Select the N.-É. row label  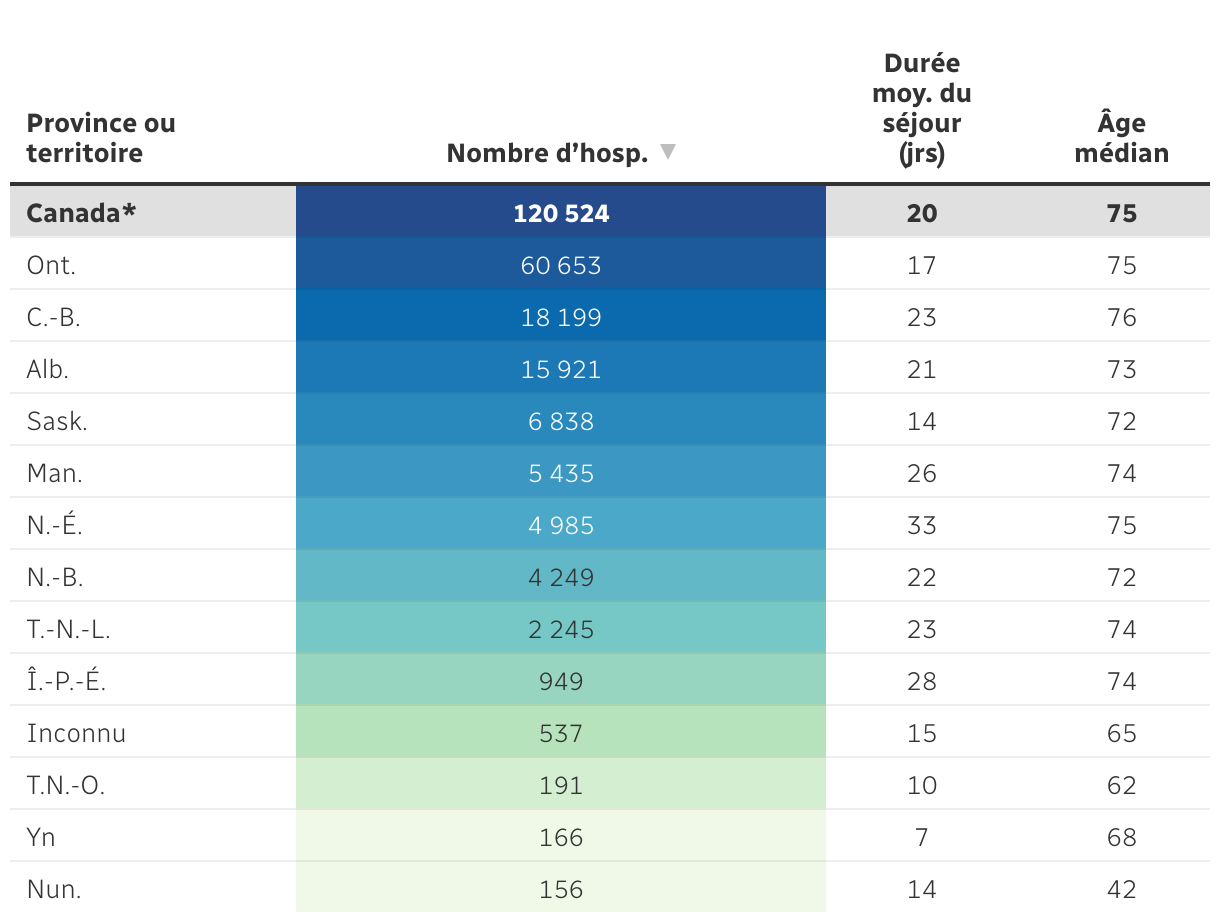click(54, 525)
